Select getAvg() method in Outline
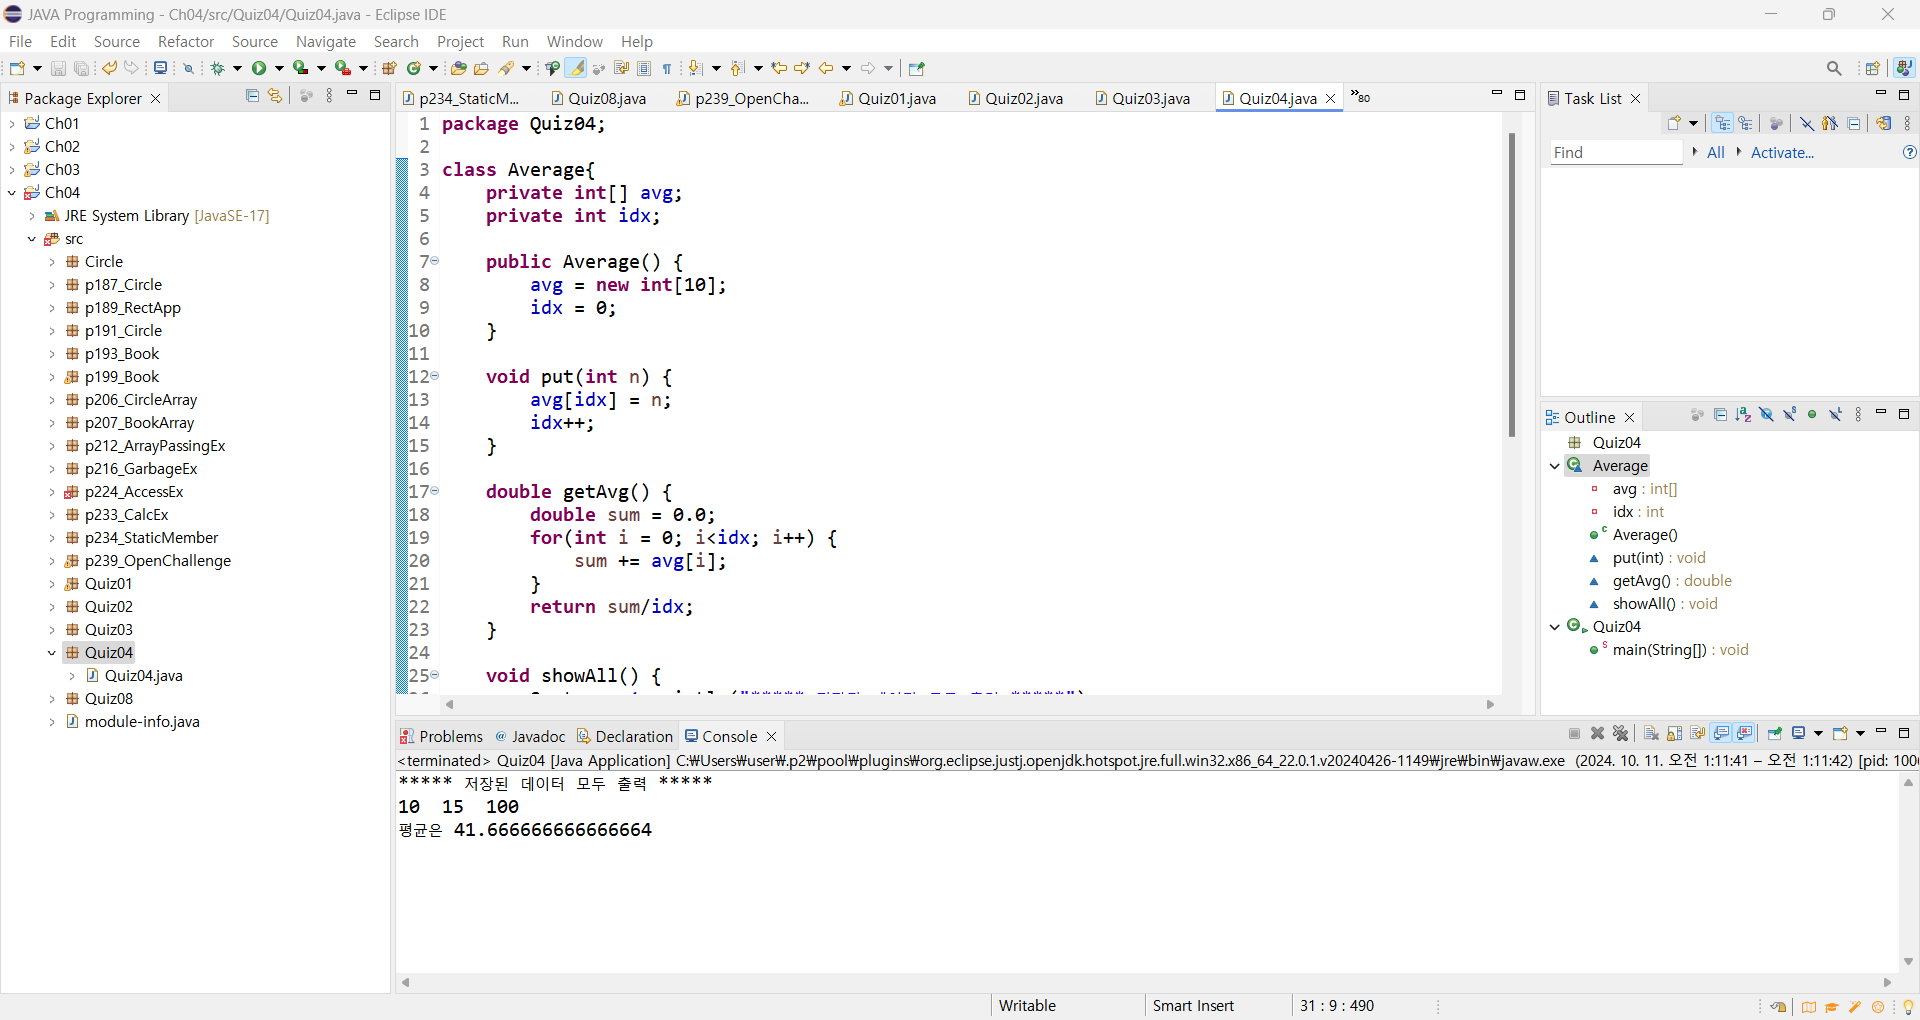The image size is (1920, 1020). [x=1660, y=581]
